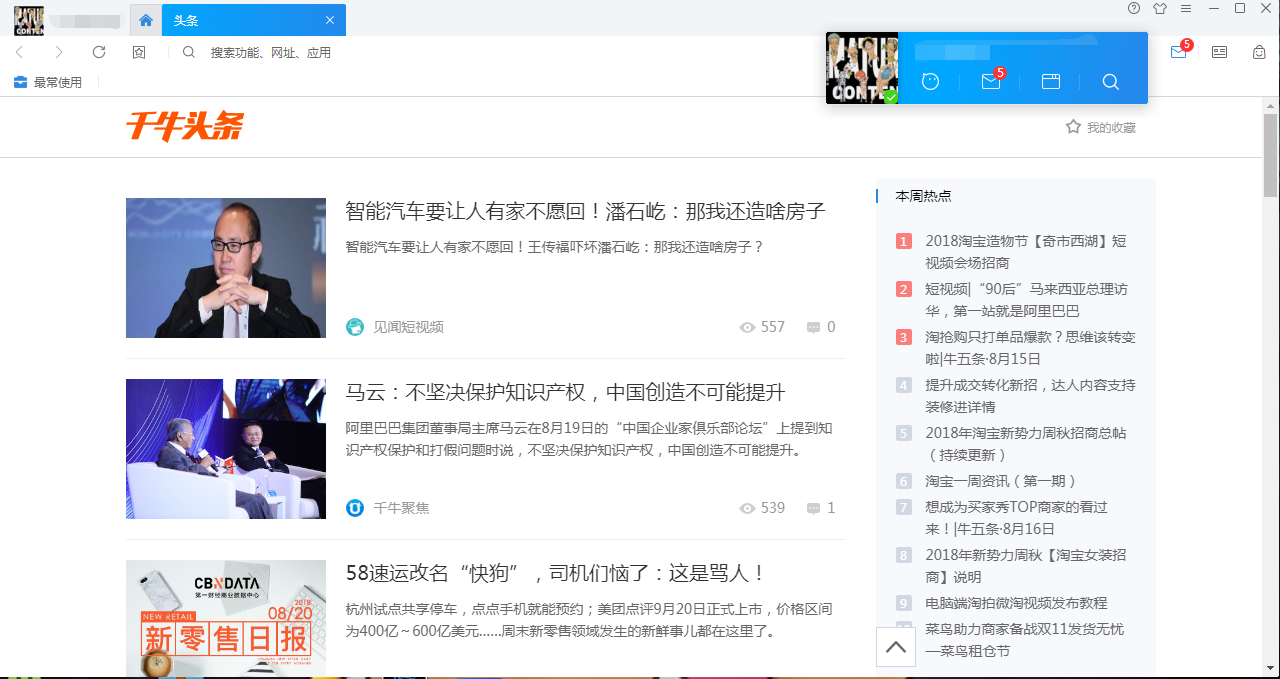Screen dimensions: 1280x679
Task: Close the 头条 tab
Action: 330,20
